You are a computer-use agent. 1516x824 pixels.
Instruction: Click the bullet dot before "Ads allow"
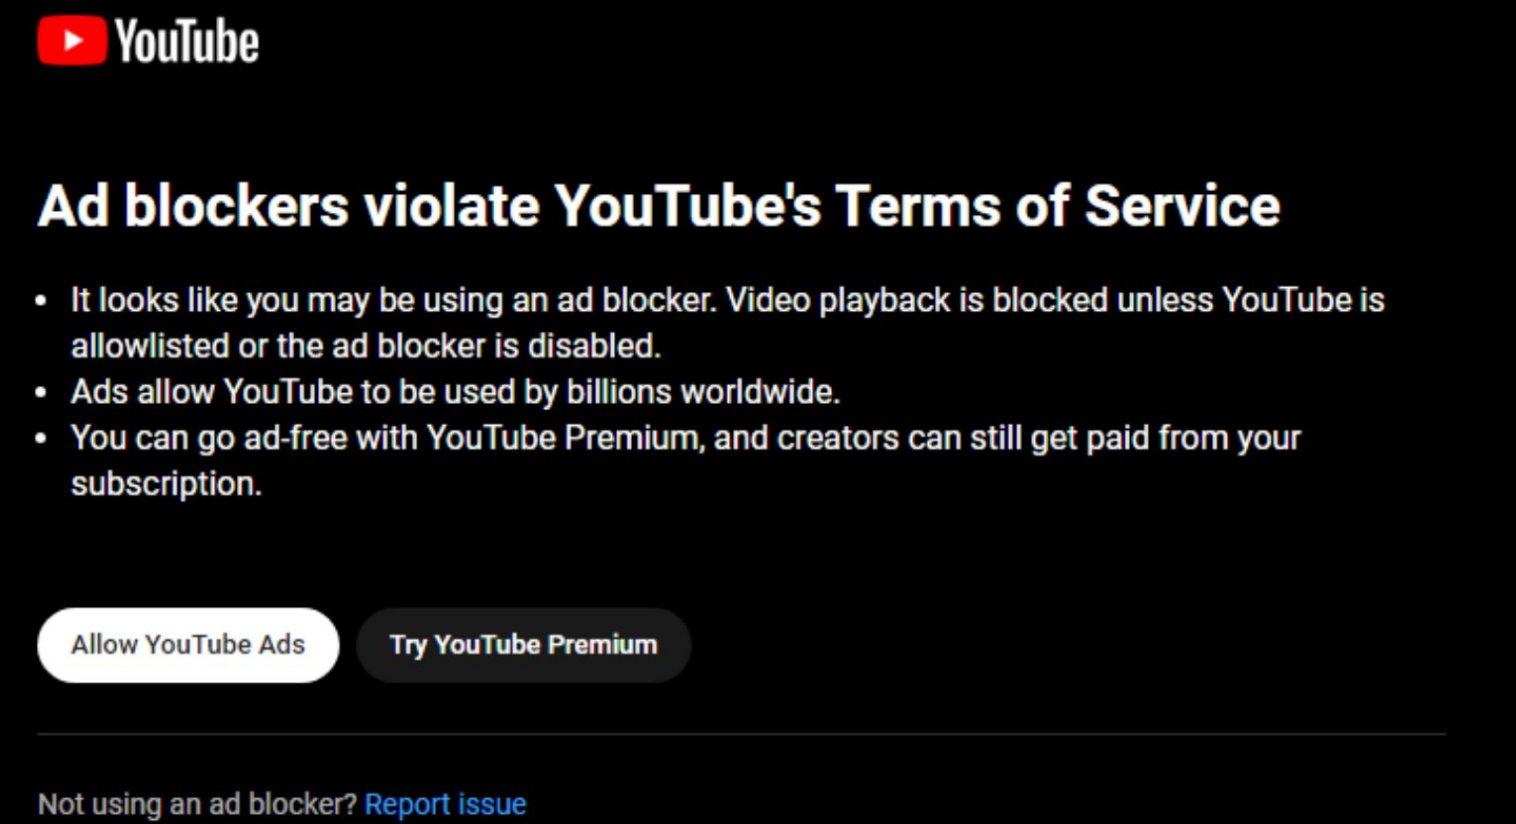click(41, 392)
